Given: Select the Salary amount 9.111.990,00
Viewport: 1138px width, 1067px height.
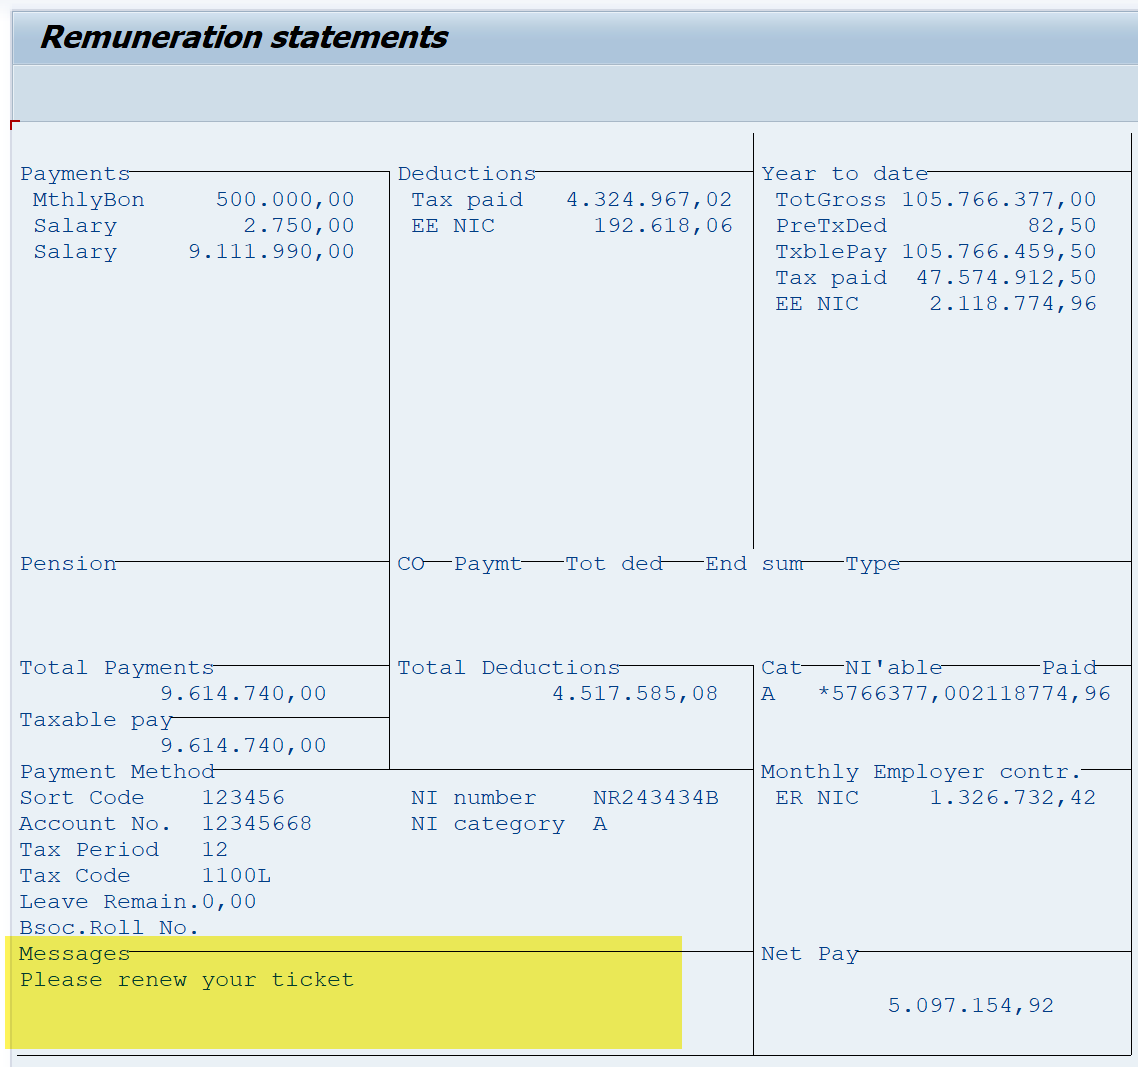Looking at the screenshot, I should 271,252.
